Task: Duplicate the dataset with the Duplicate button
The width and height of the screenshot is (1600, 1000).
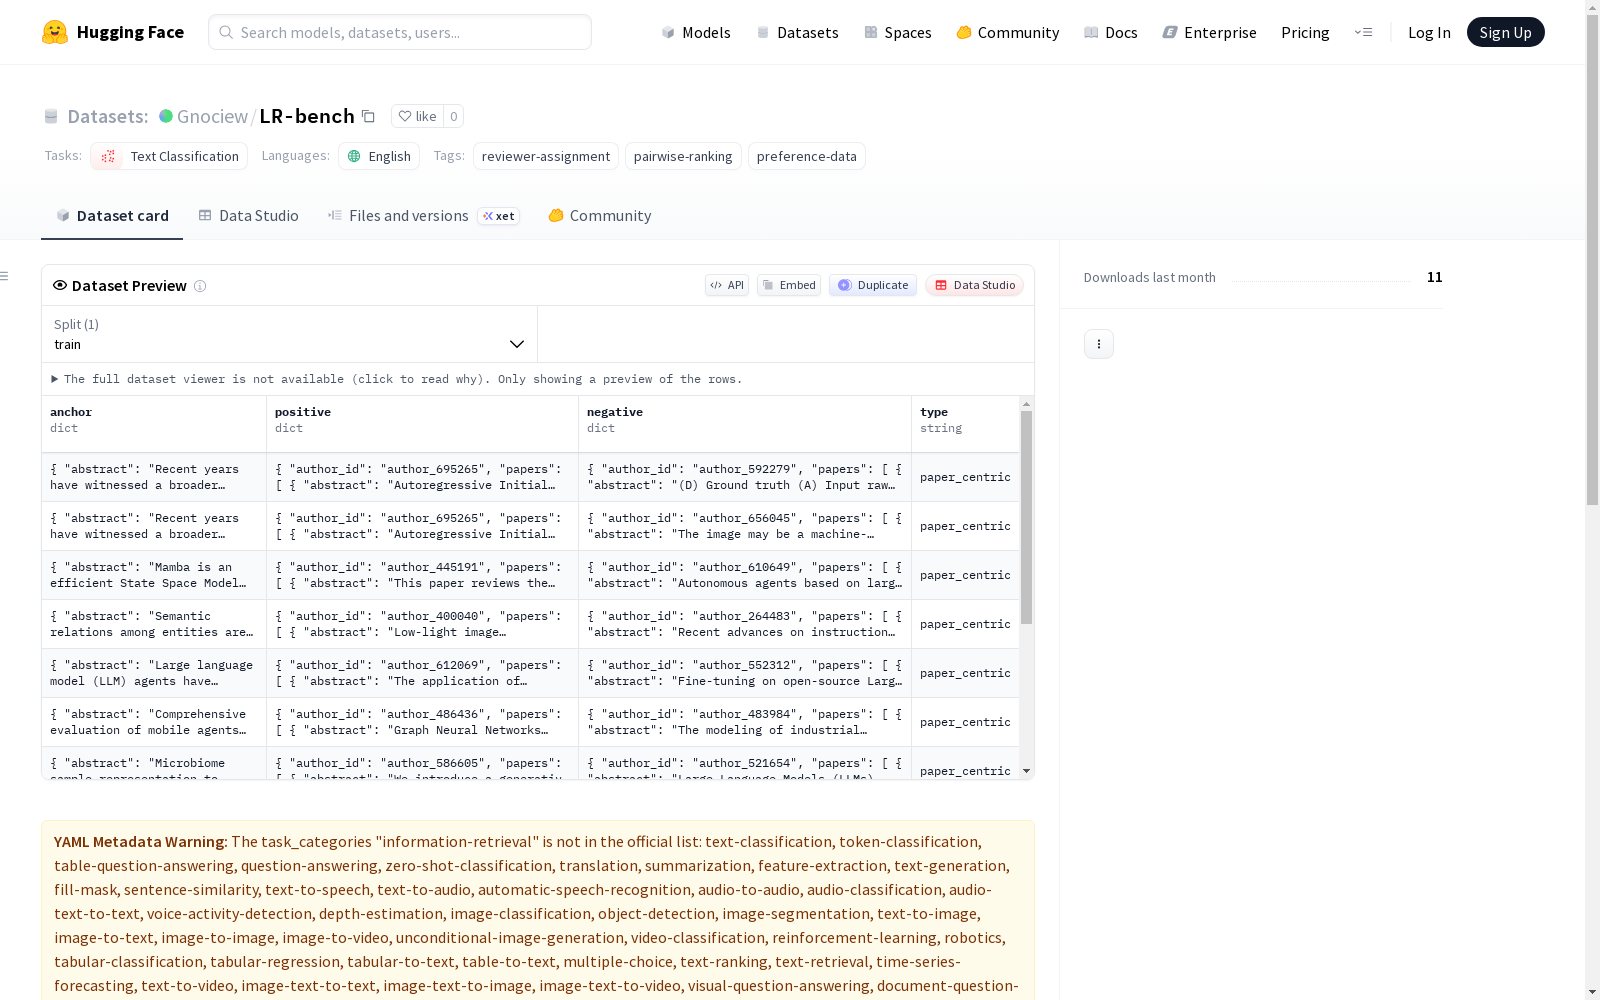Action: 873,285
